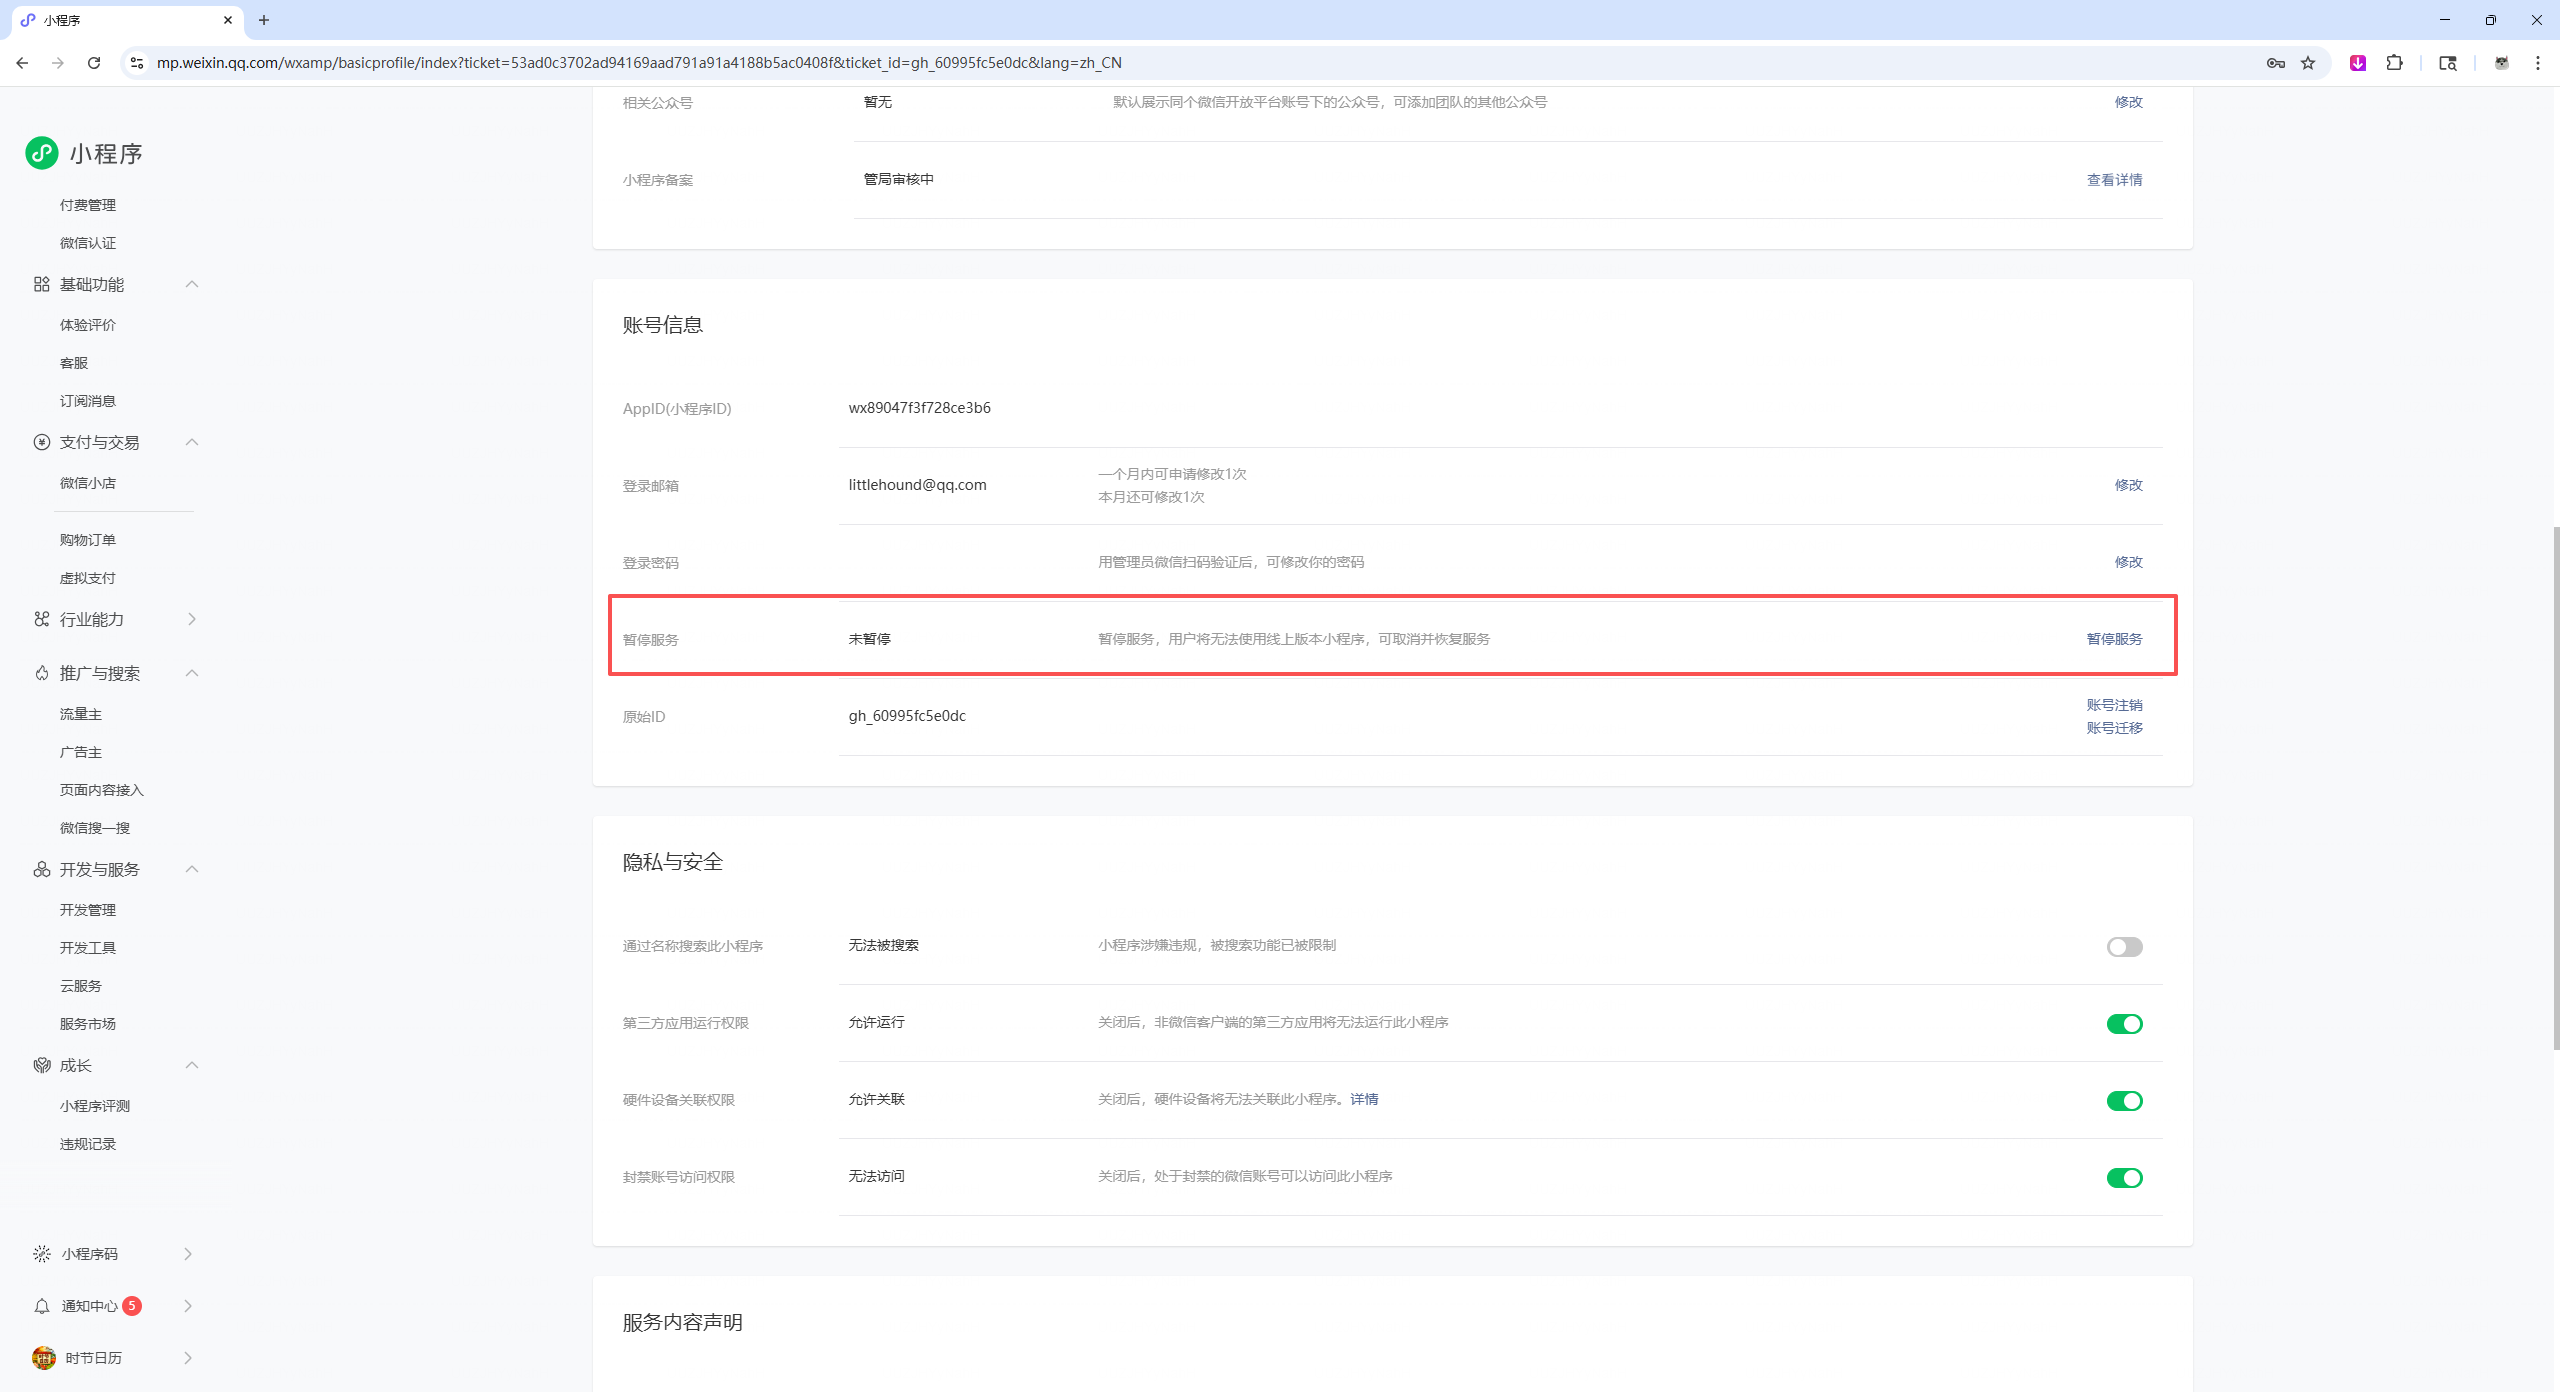
Task: Bookmark this page with star icon
Action: 2308,63
